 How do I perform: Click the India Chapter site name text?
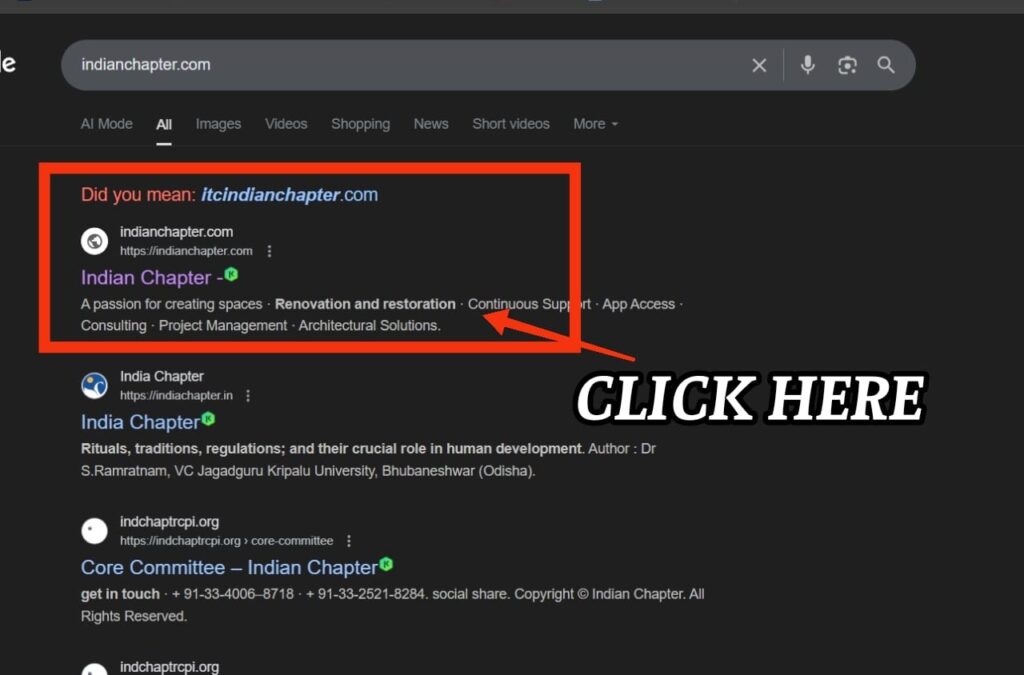point(162,377)
